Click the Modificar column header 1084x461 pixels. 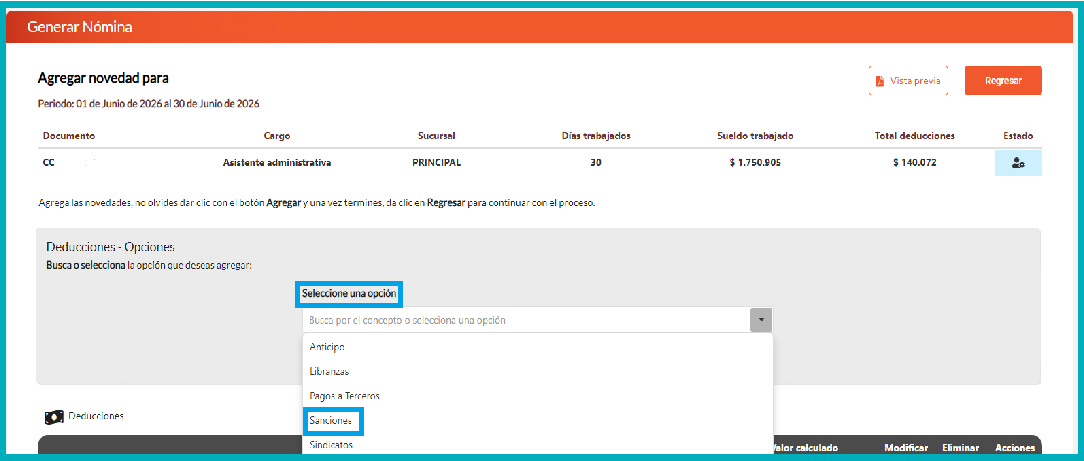(906, 448)
